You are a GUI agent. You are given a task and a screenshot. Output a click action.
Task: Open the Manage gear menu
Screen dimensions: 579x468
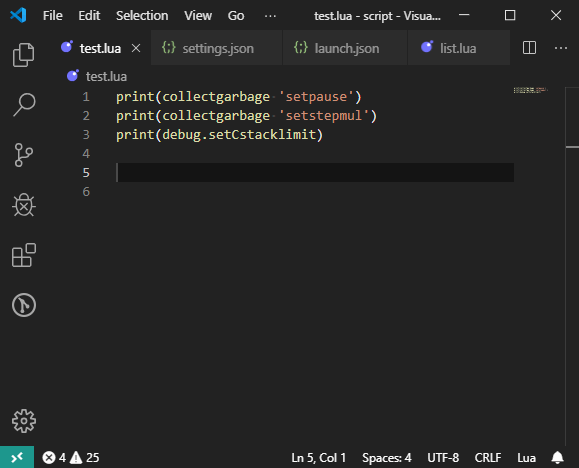pos(24,421)
